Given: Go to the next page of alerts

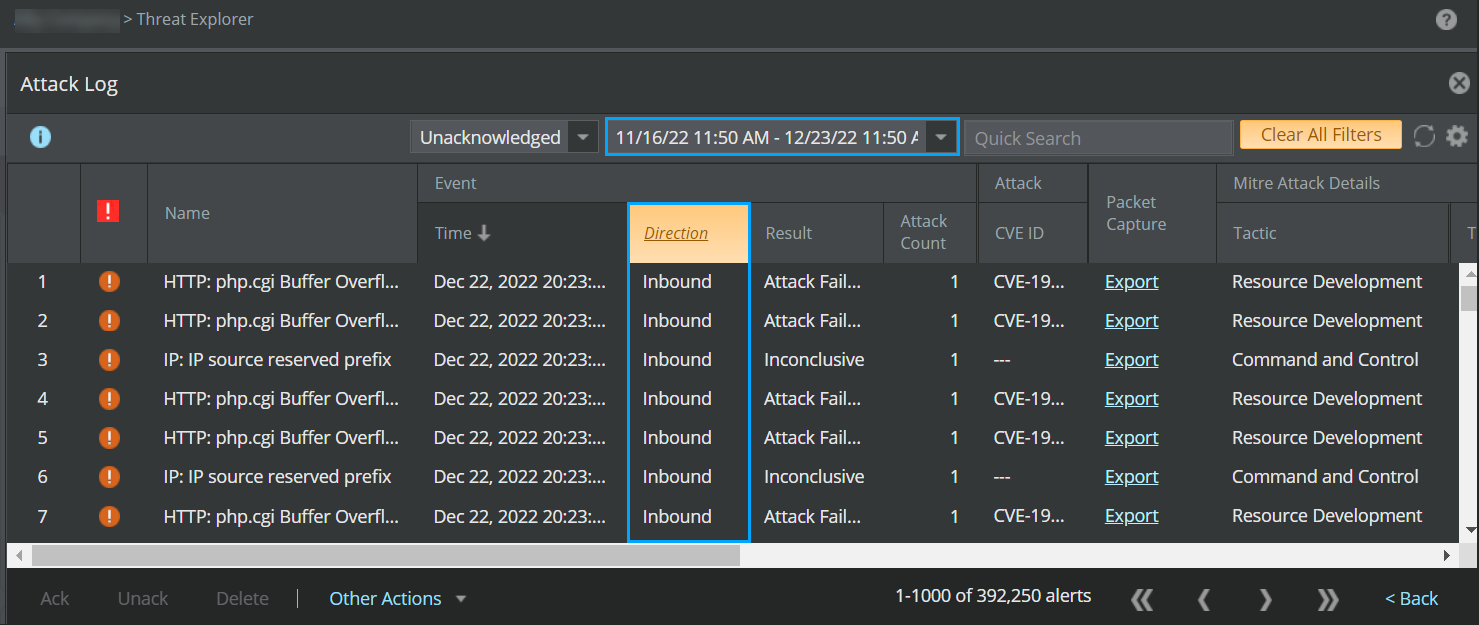Looking at the screenshot, I should tap(1266, 599).
